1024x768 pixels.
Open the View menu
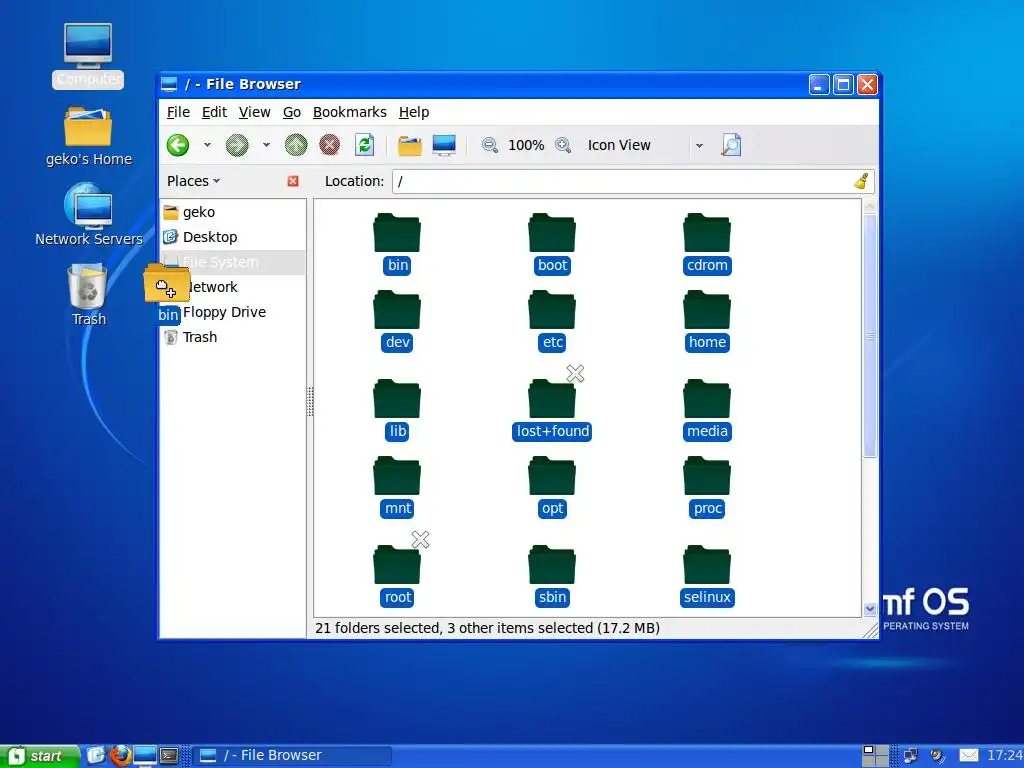254,112
